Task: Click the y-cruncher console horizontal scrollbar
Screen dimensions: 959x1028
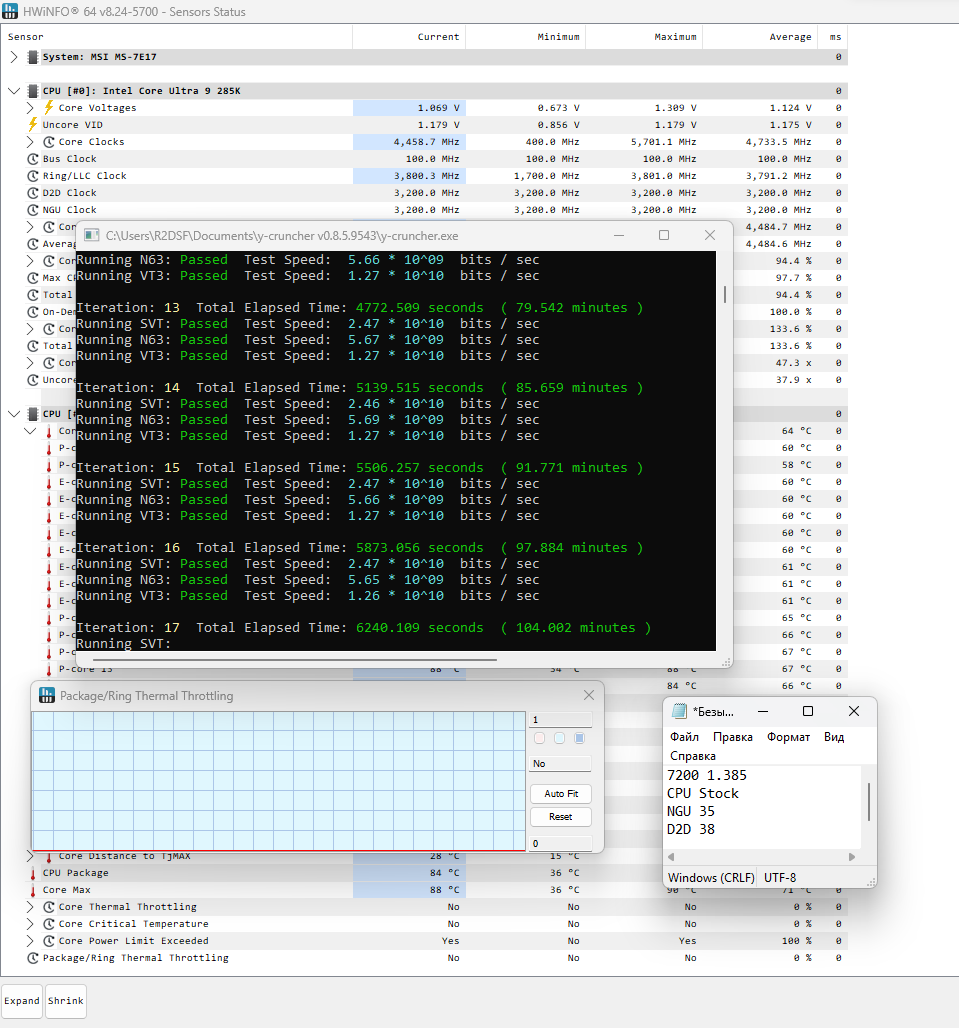Action: click(x=294, y=660)
